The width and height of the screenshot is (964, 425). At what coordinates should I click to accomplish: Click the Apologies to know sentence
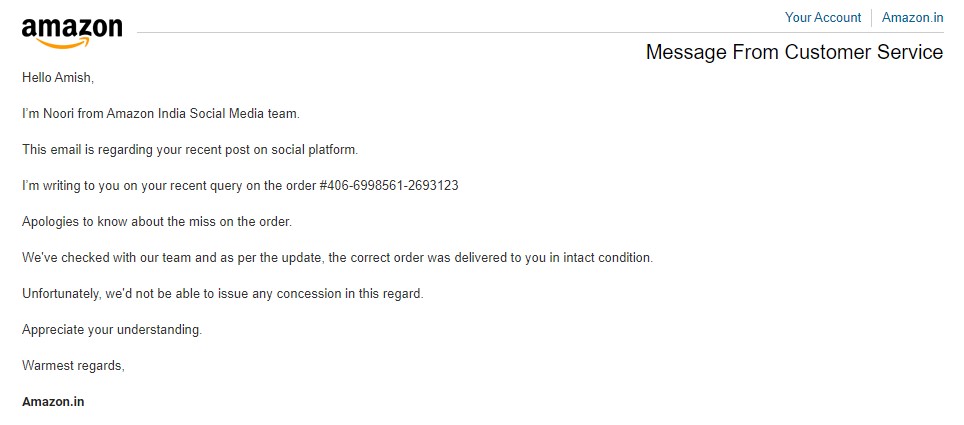(156, 221)
